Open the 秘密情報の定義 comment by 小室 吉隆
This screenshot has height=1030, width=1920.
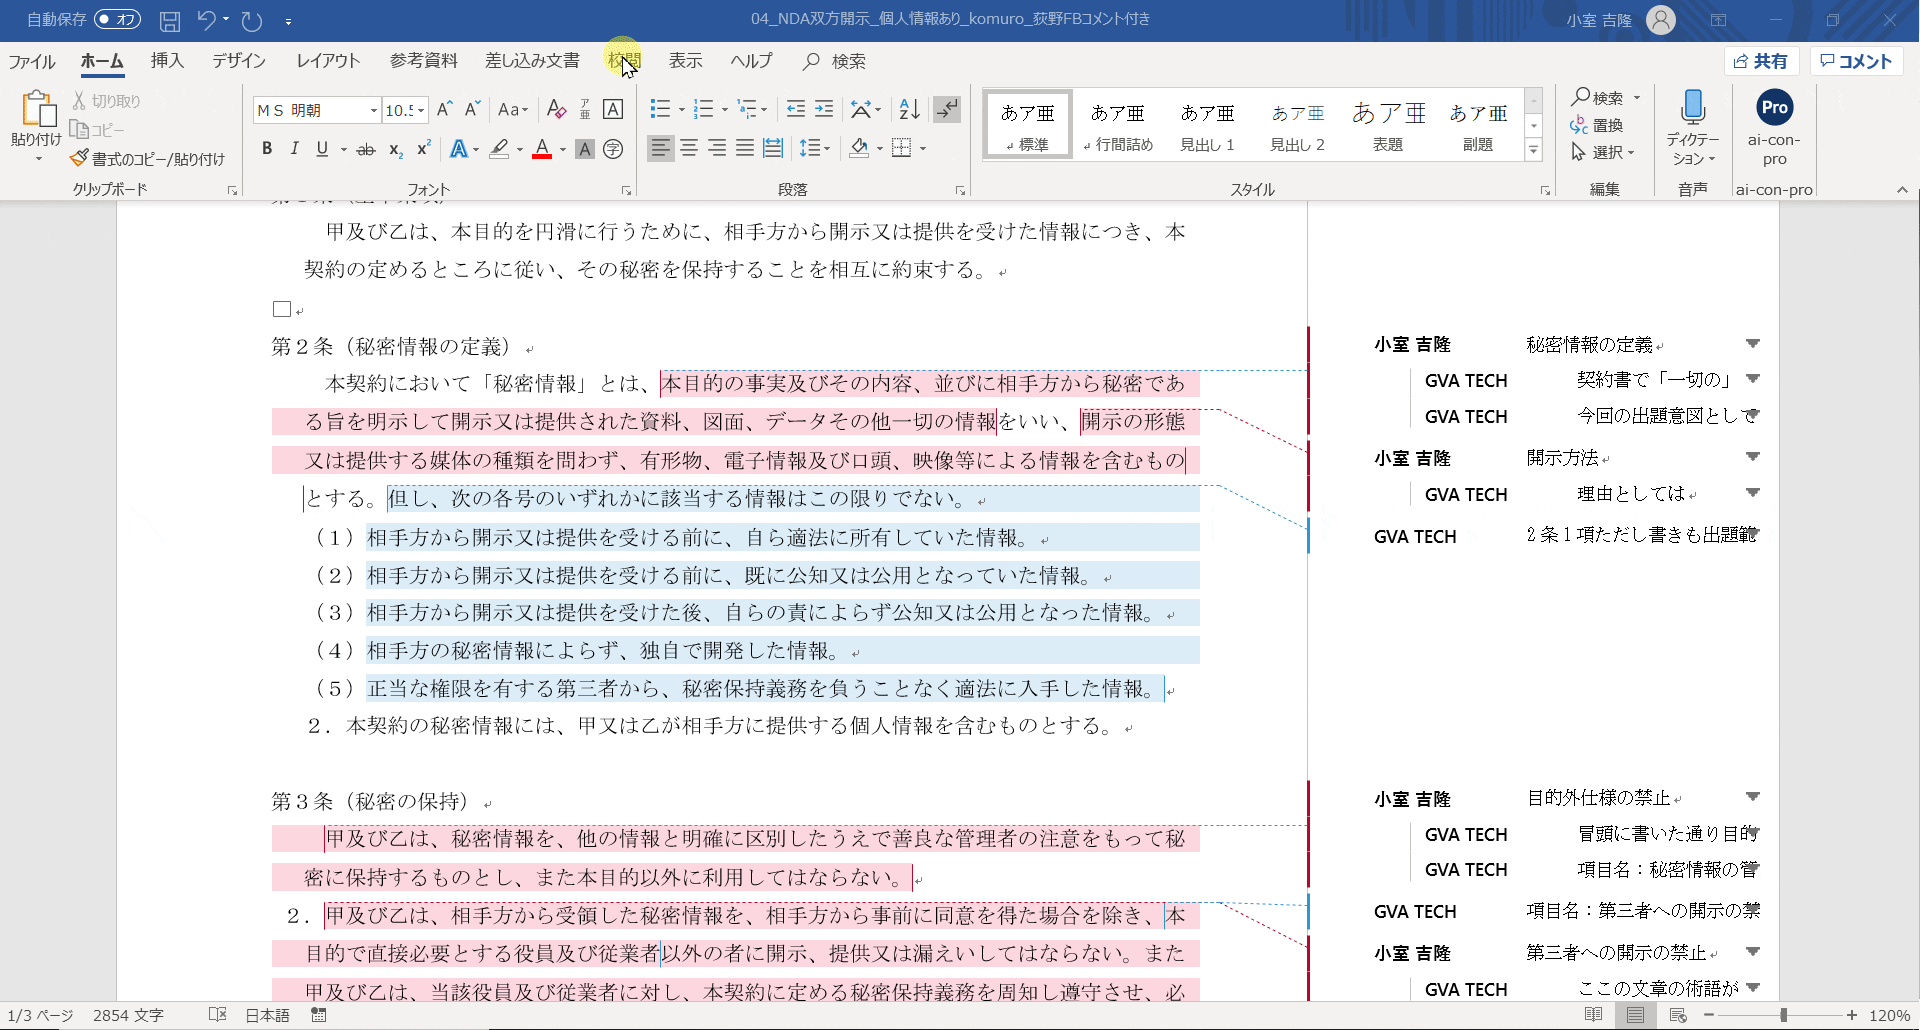click(x=1590, y=345)
